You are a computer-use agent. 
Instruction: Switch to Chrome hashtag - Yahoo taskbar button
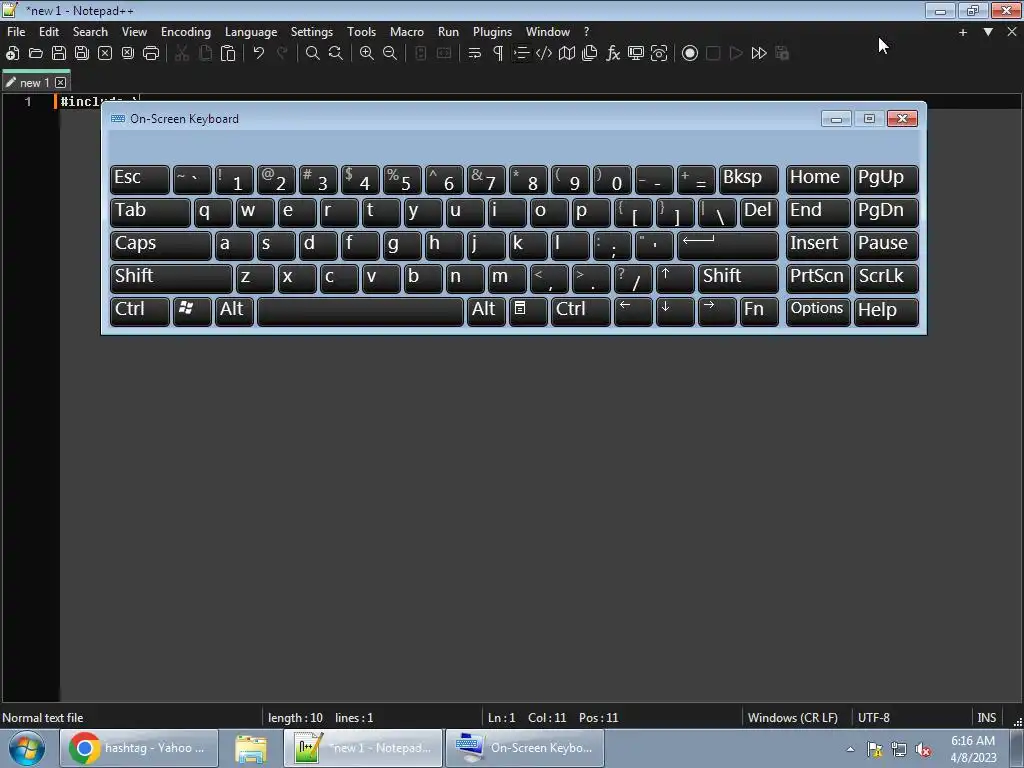(x=138, y=748)
